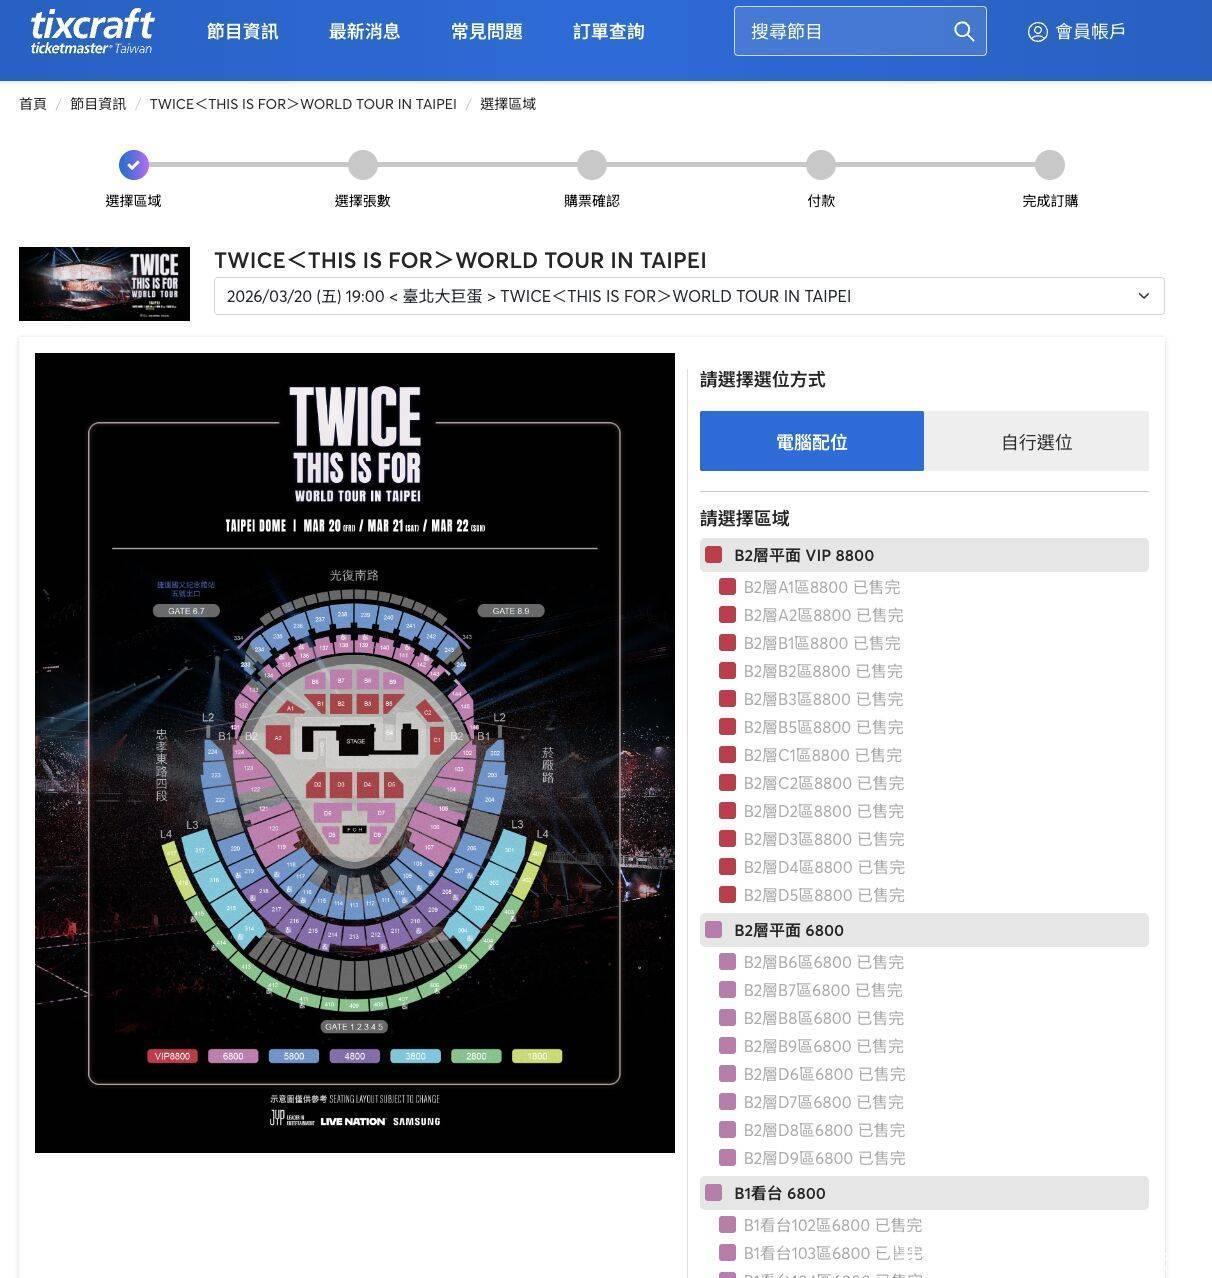Click the red square beside B2層D5區8800

(x=728, y=895)
